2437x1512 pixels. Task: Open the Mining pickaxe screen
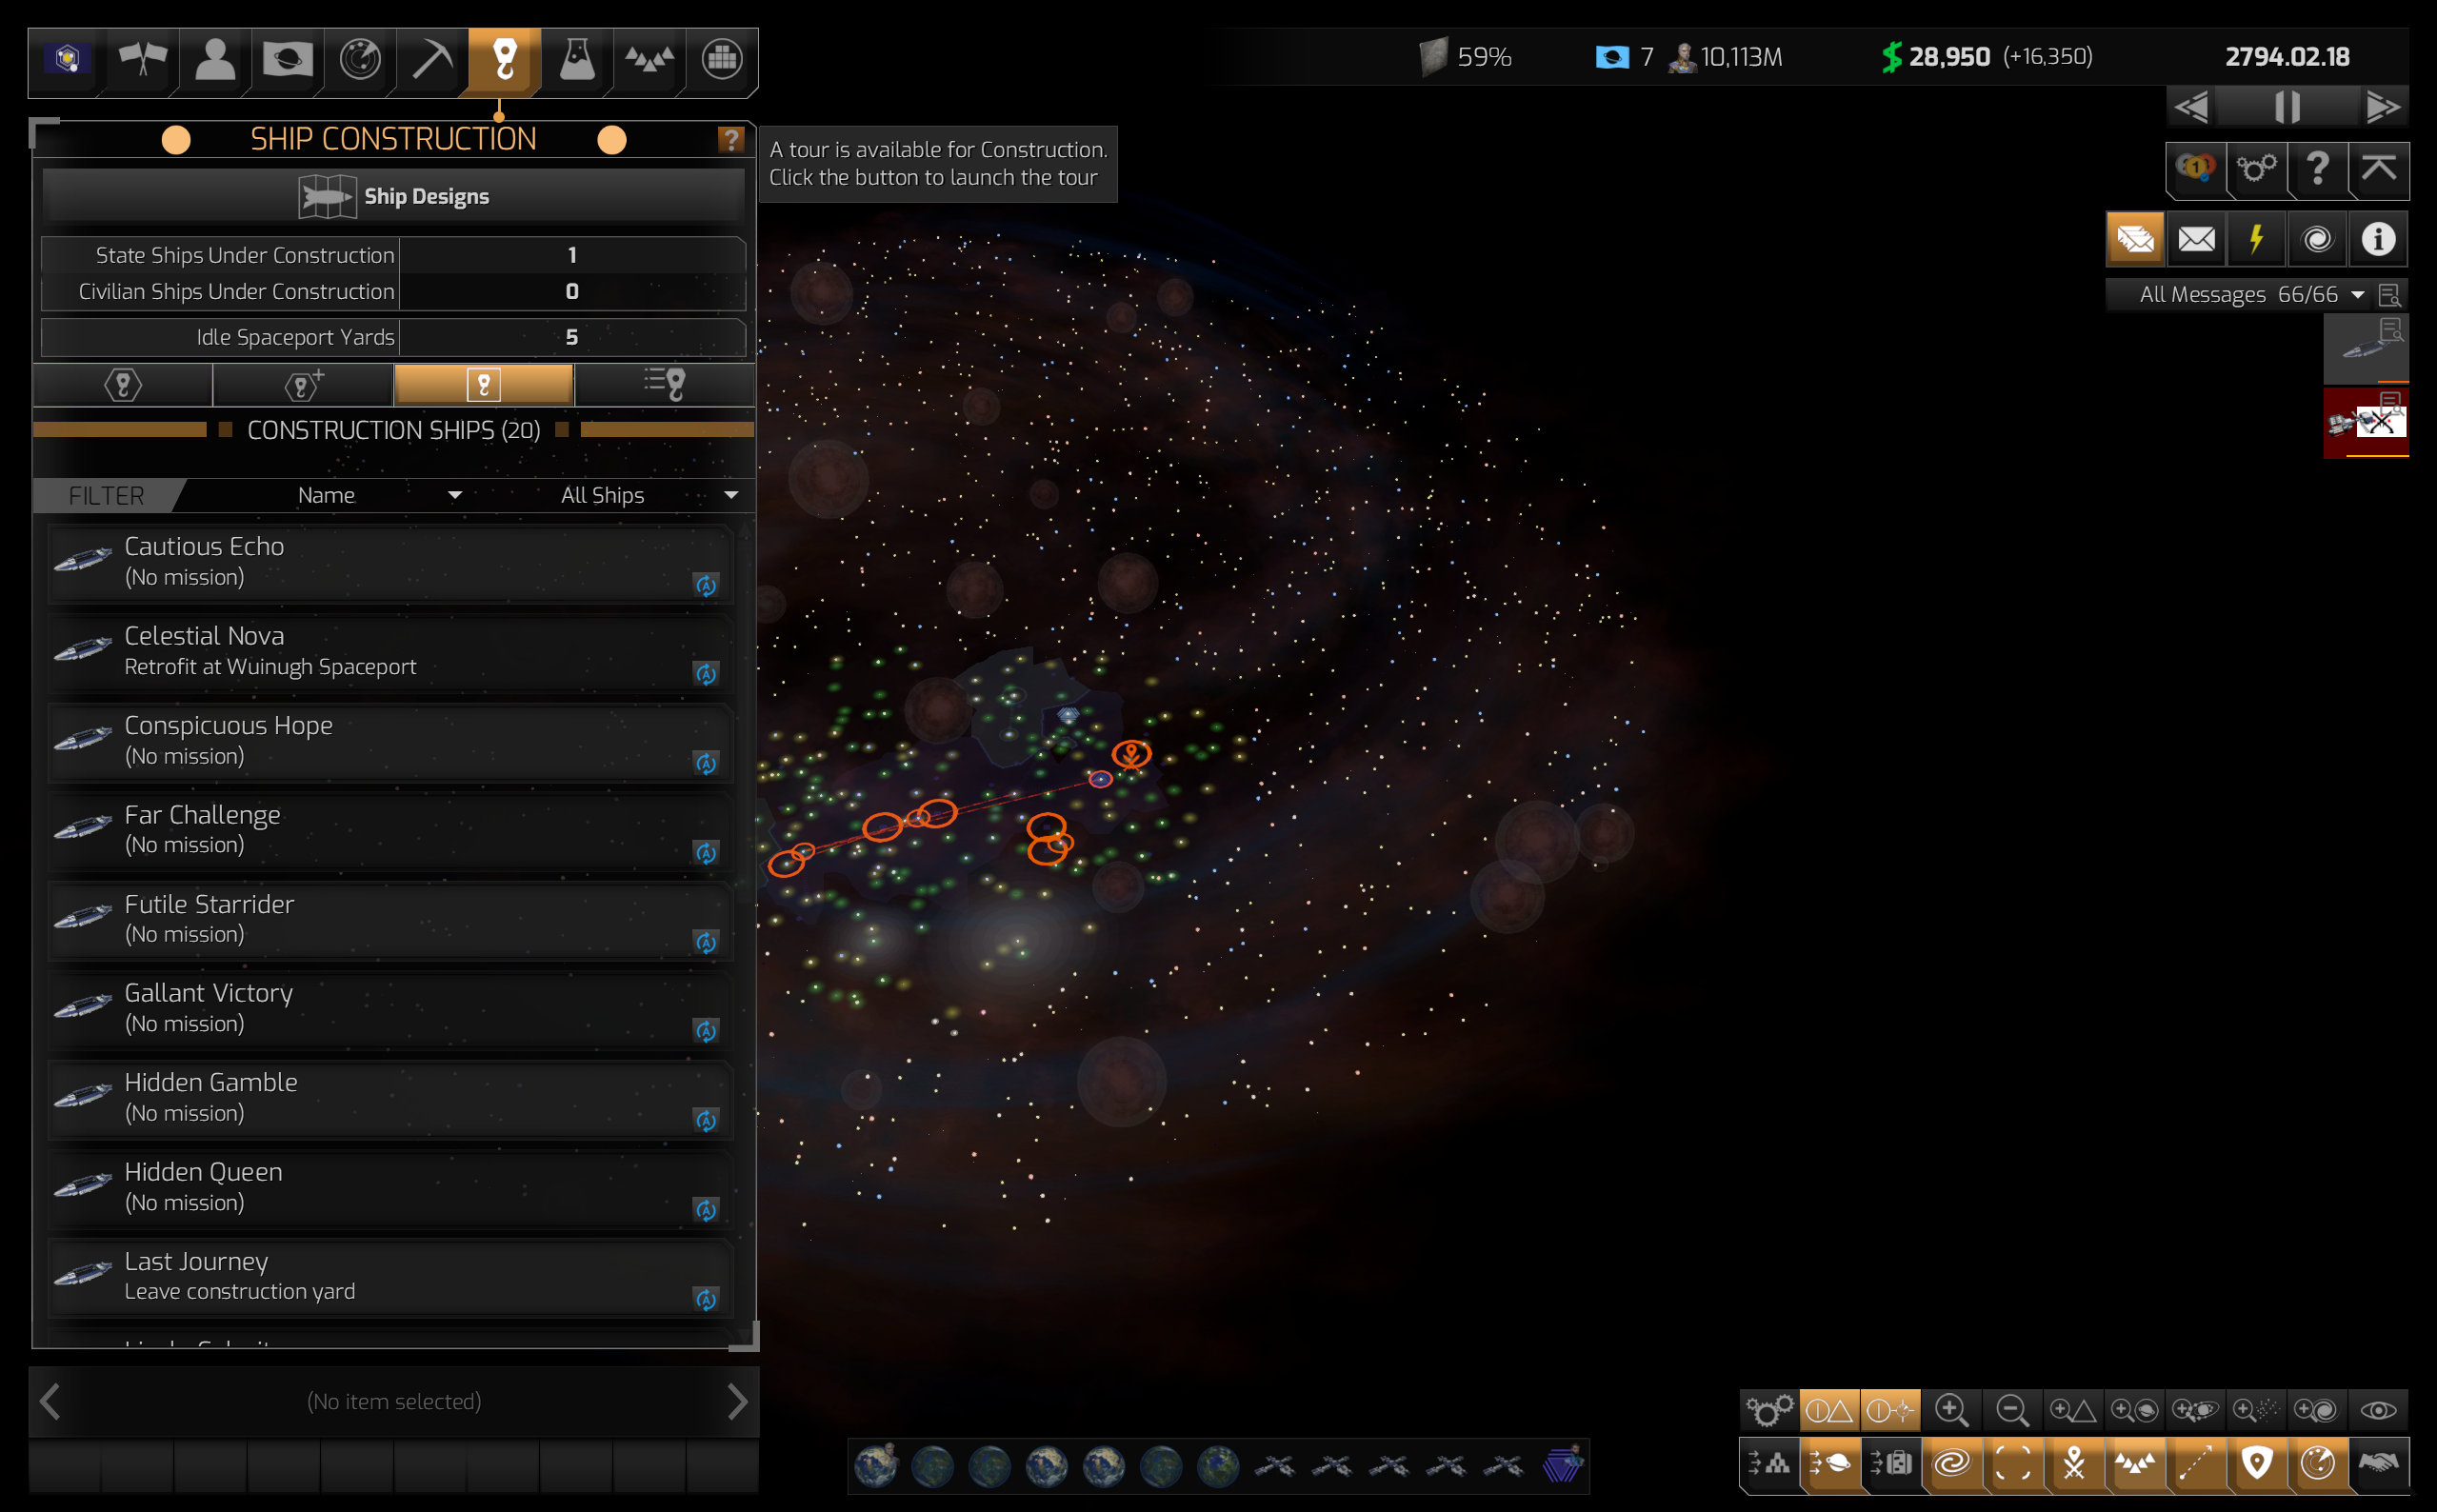[432, 60]
